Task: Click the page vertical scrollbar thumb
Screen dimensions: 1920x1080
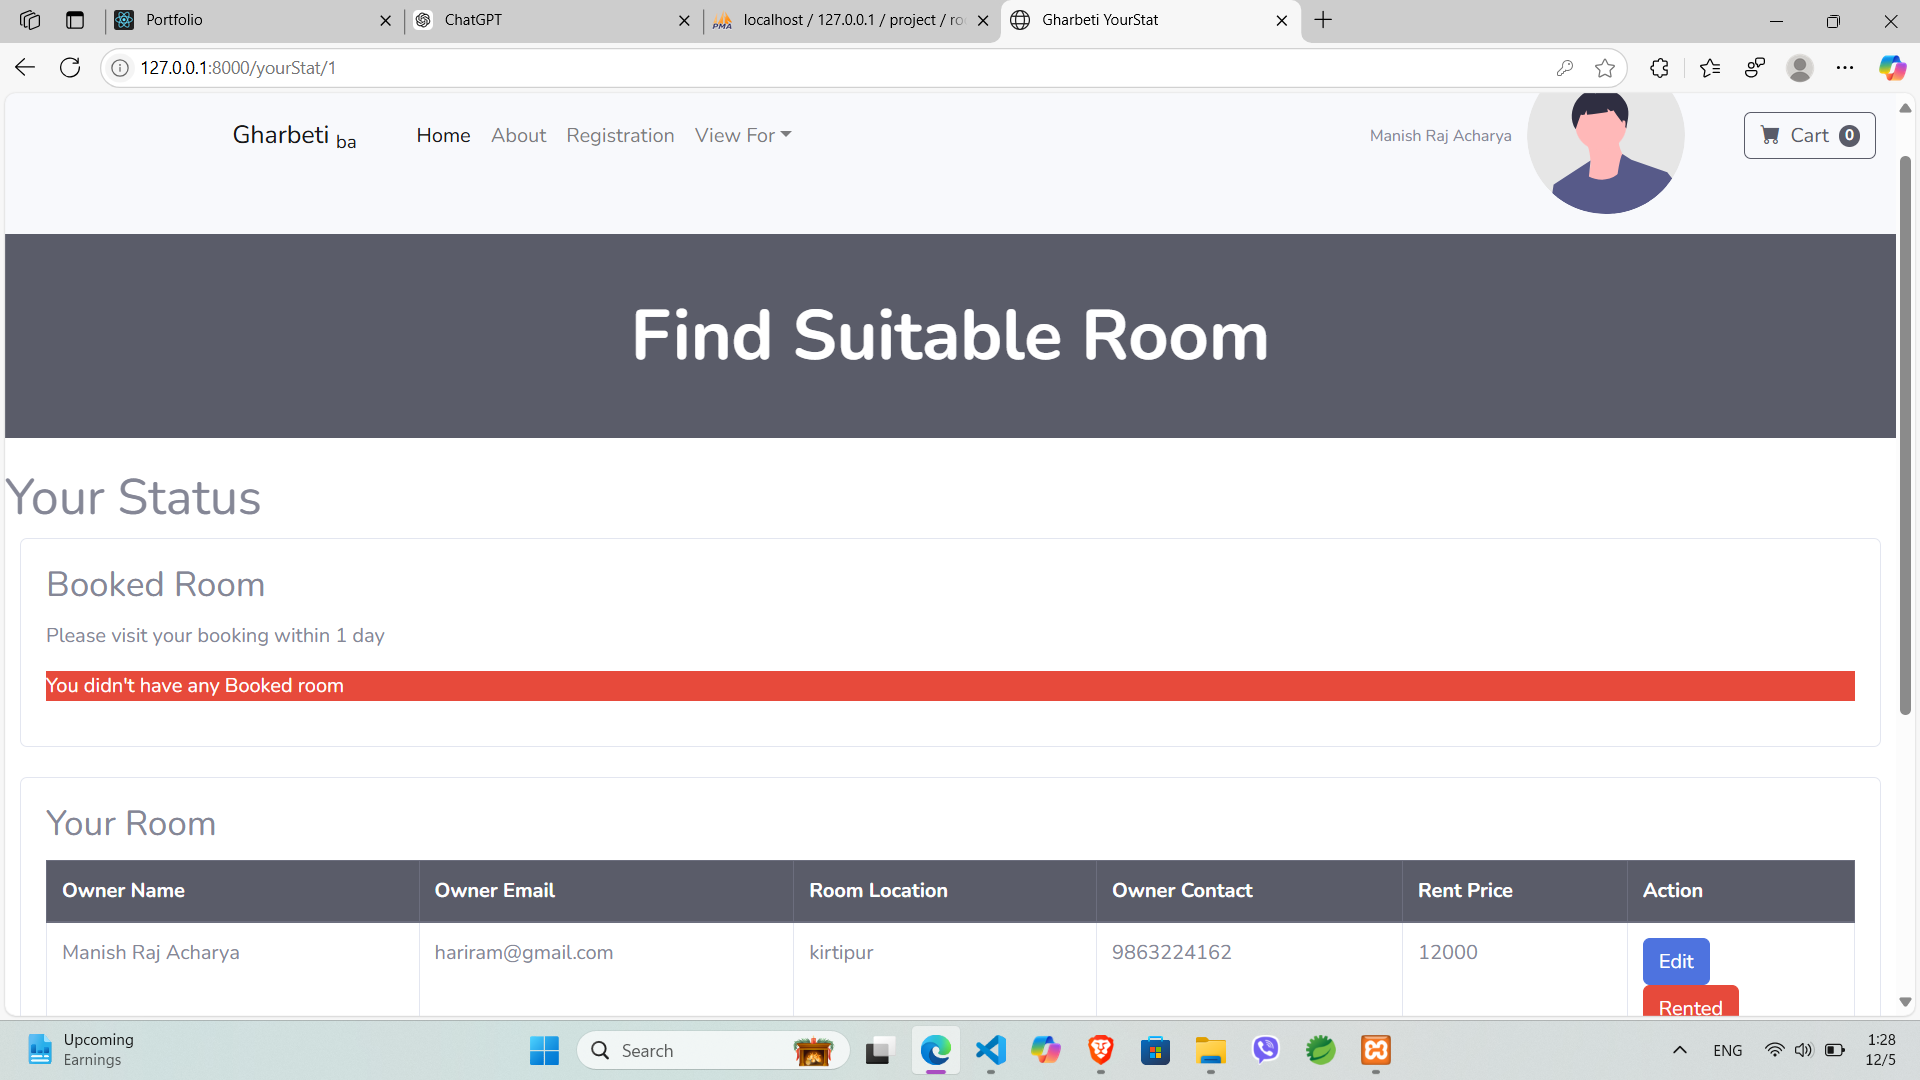Action: (1905, 435)
